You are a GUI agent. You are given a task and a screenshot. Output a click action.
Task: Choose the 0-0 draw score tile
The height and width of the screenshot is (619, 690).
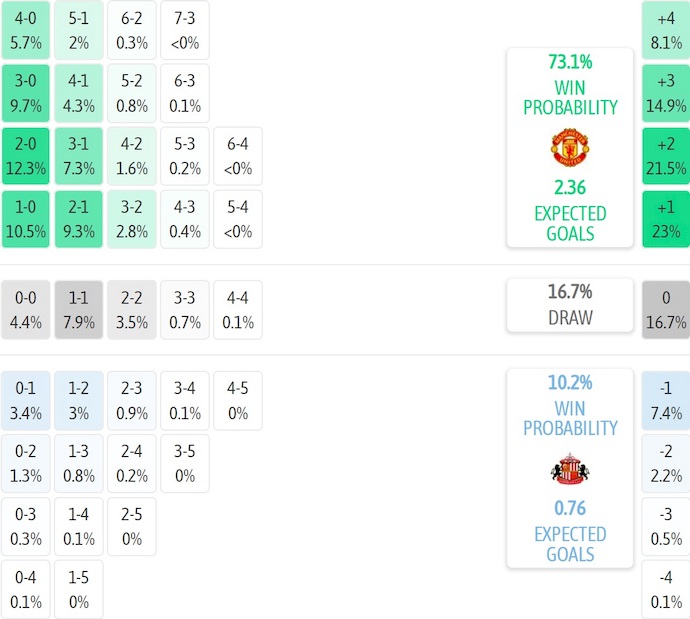(x=25, y=310)
